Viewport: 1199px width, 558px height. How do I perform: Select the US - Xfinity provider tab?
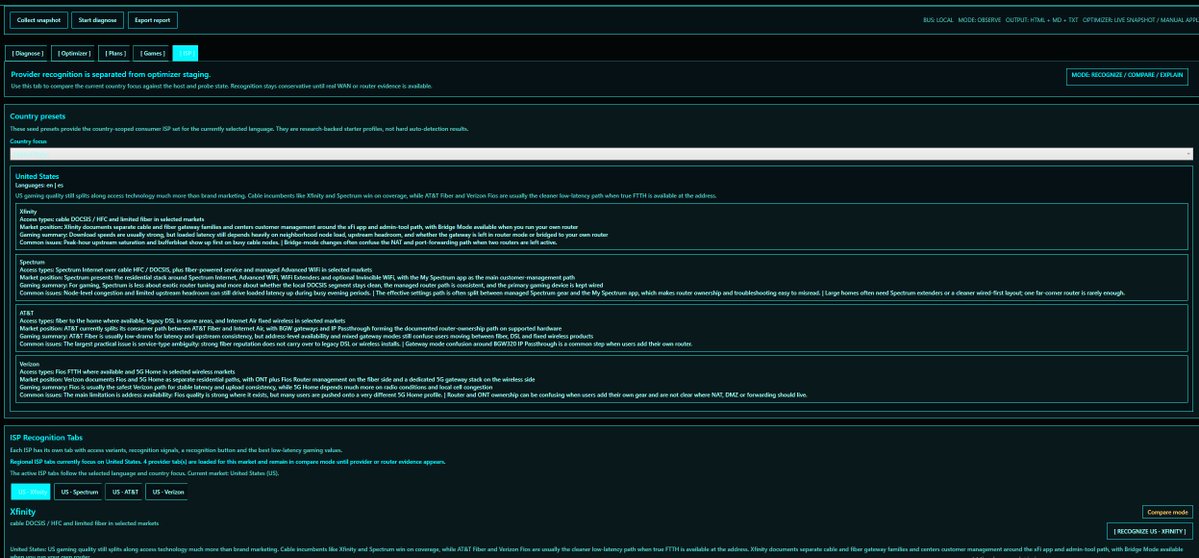point(31,492)
